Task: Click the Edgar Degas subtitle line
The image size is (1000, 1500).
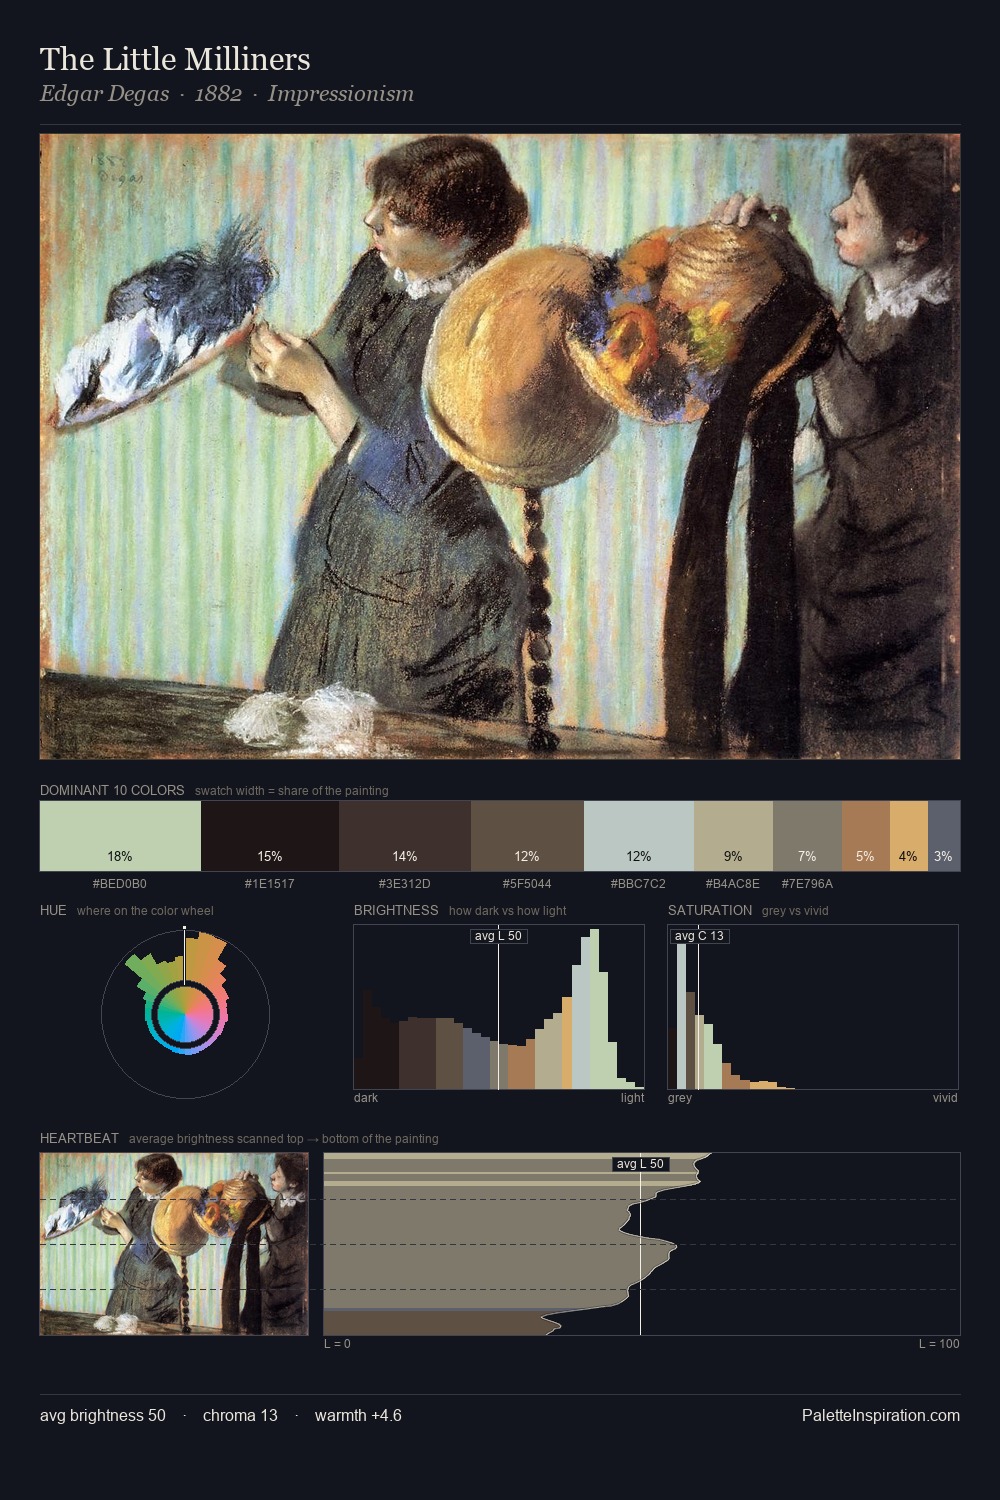Action: [x=227, y=94]
